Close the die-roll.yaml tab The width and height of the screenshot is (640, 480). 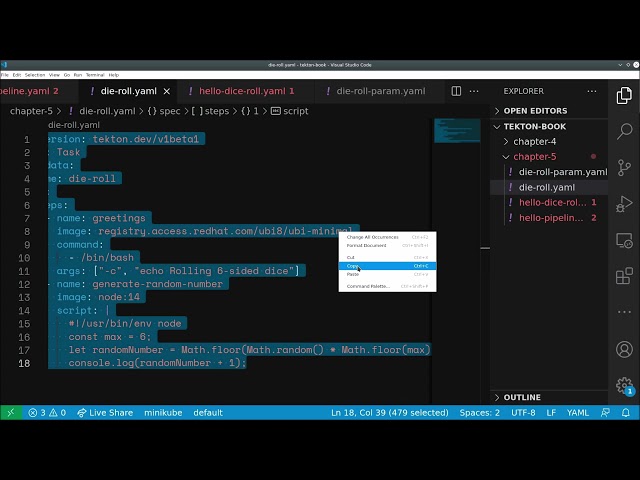[x=167, y=91]
